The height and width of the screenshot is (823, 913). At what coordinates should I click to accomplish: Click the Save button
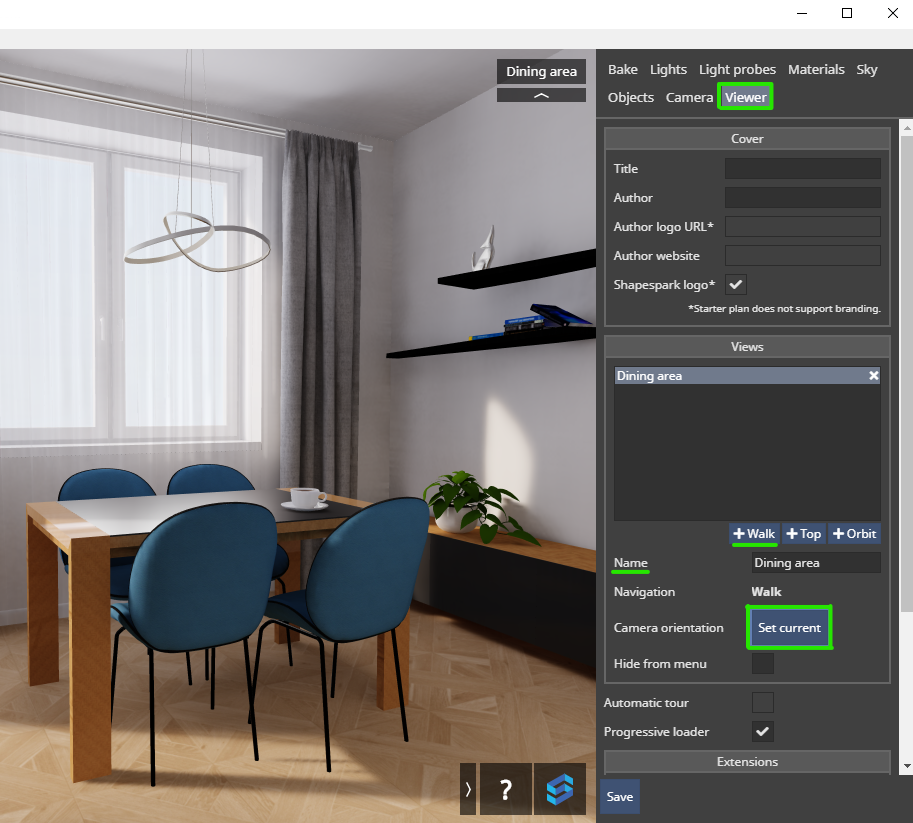pos(620,797)
